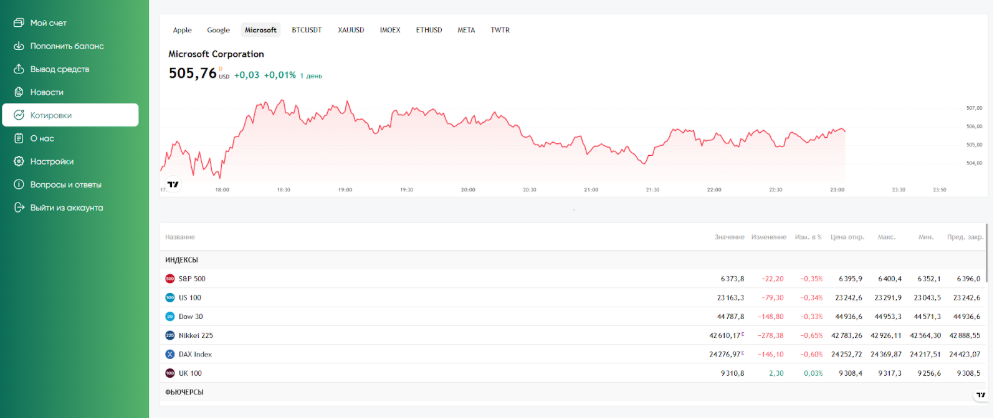This screenshot has width=993, height=418.
Task: Click the Вывод средств withdrawal icon
Action: click(x=18, y=69)
